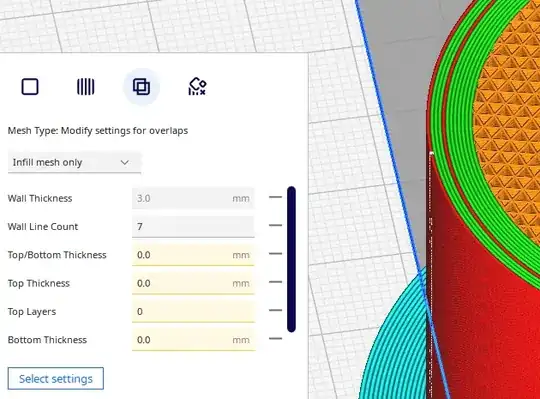The width and height of the screenshot is (540, 399).
Task: Select the Don't support overlaps icon
Action: click(197, 86)
